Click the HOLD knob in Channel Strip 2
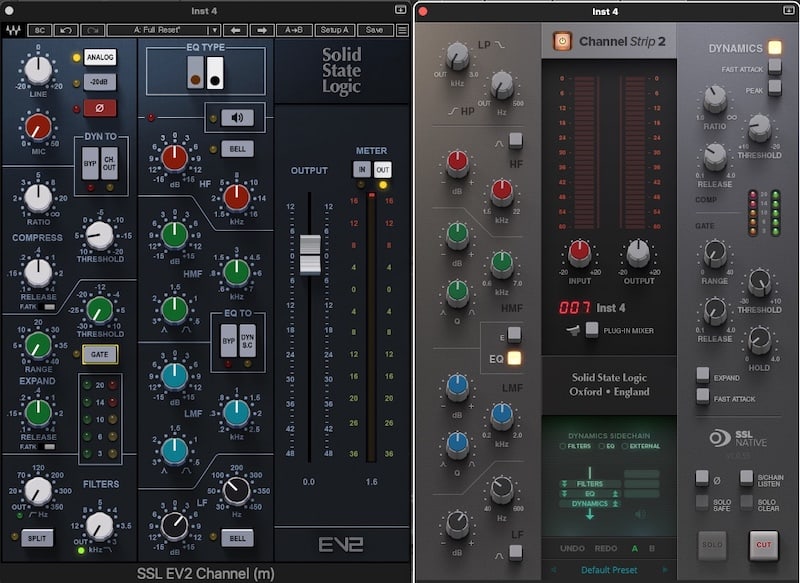Screen dimensions: 800x583 tap(759, 340)
